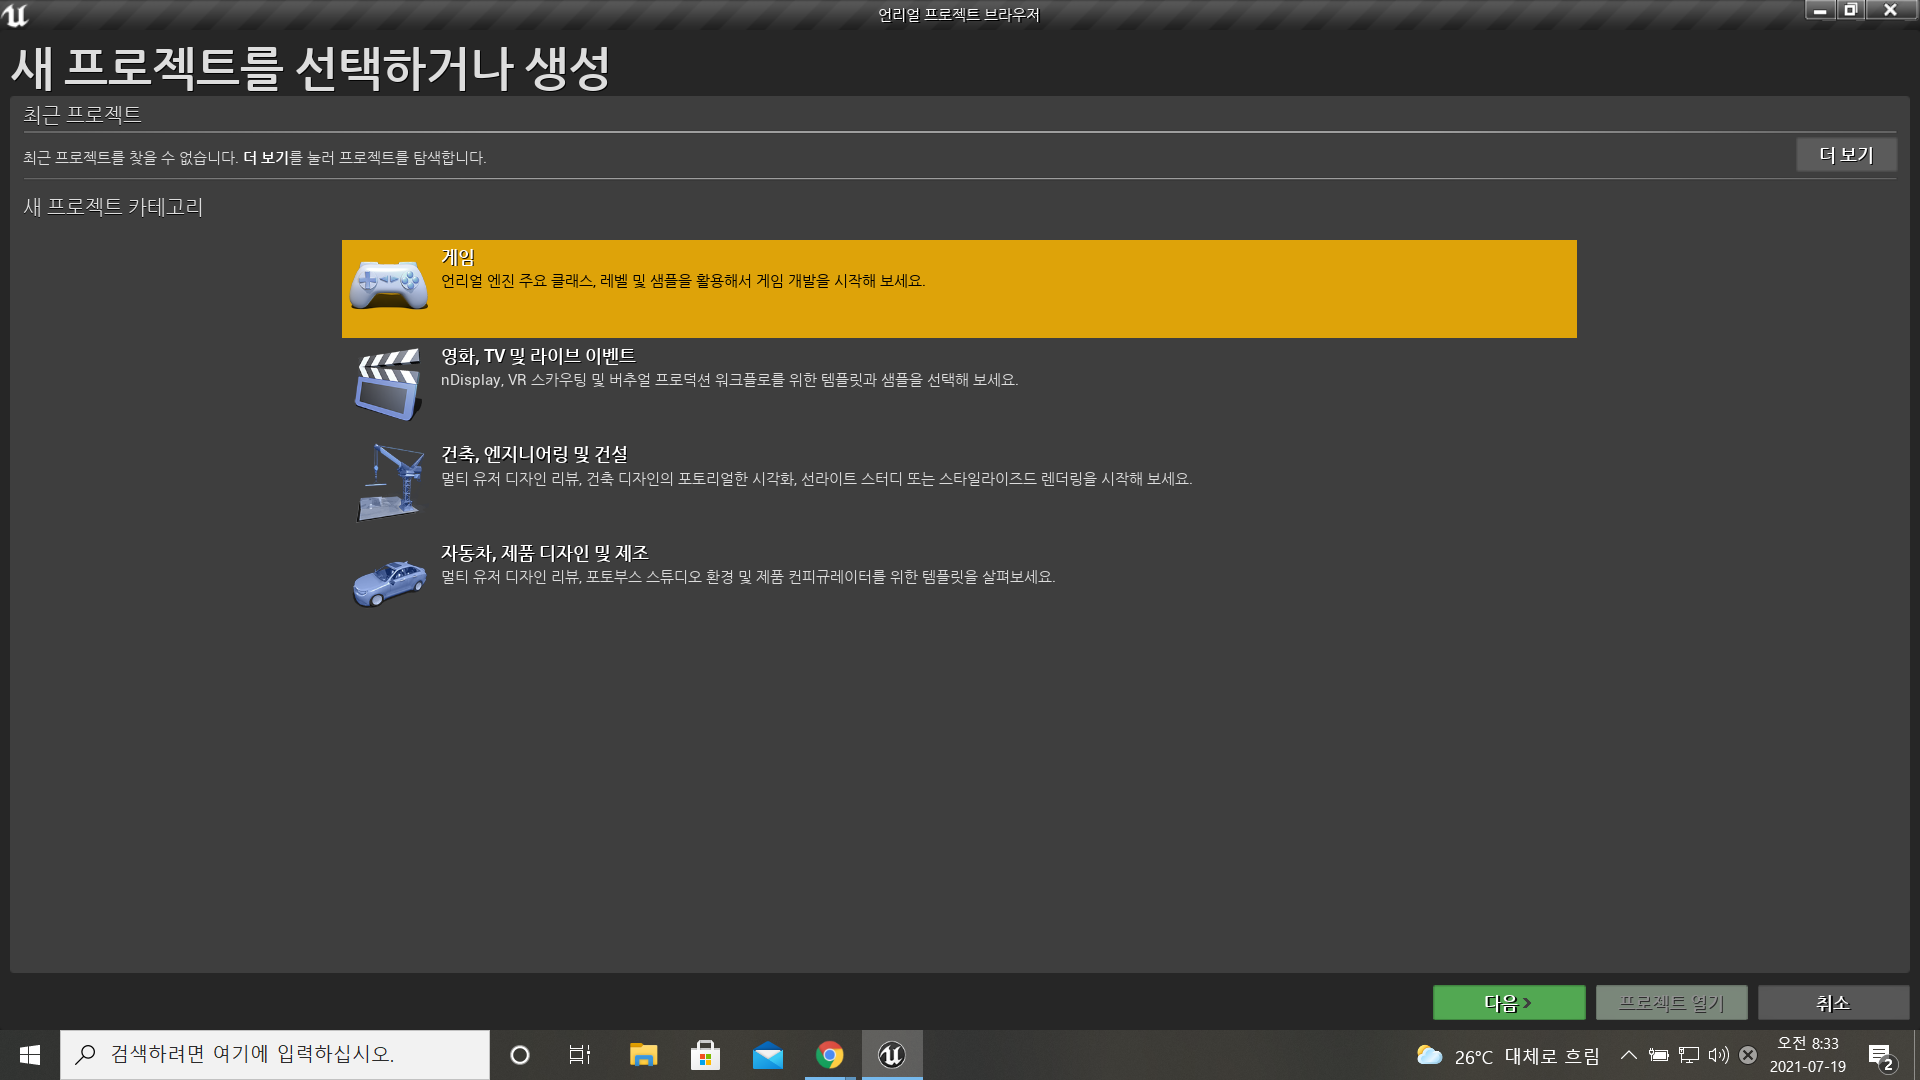Select the Architecture crane icon

[389, 483]
